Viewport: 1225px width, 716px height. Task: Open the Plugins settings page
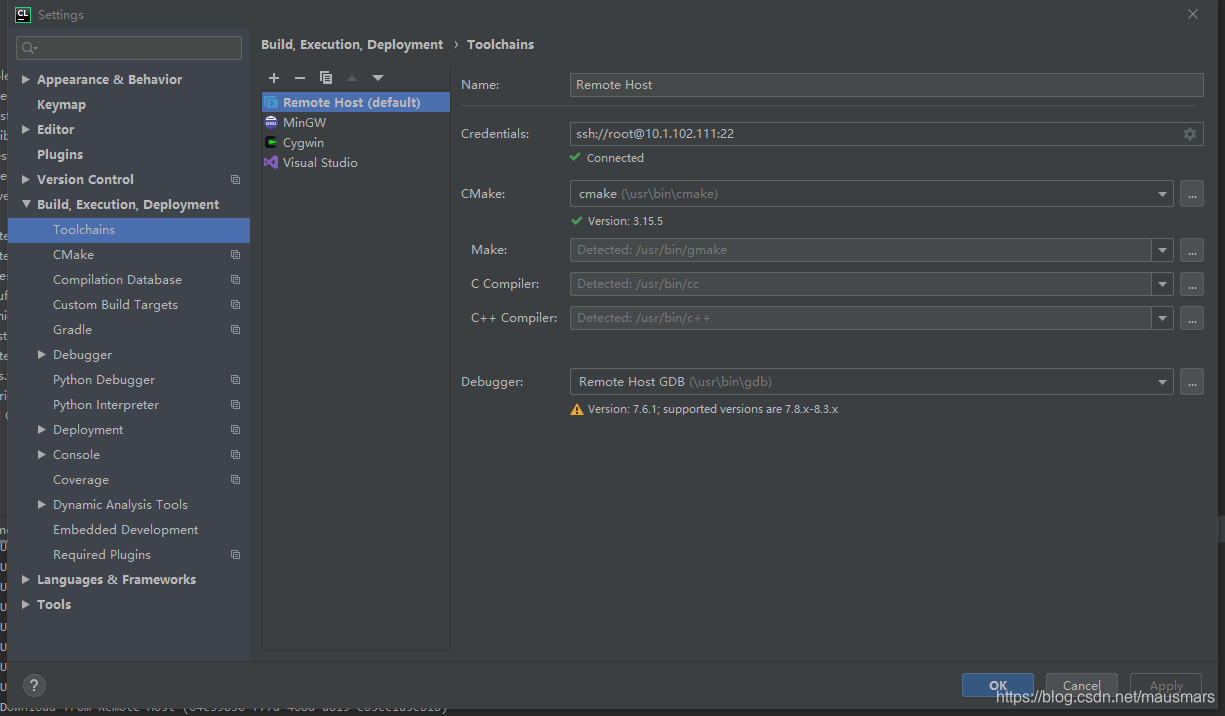pyautogui.click(x=60, y=154)
